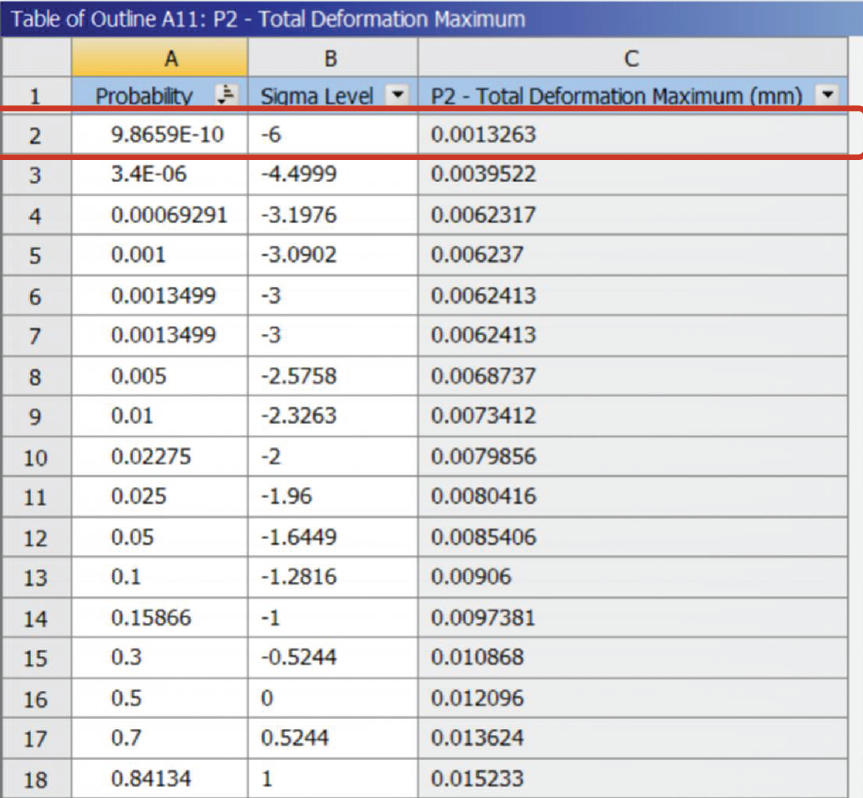Select column B header
Screen dimensions: 863x798
[333, 58]
